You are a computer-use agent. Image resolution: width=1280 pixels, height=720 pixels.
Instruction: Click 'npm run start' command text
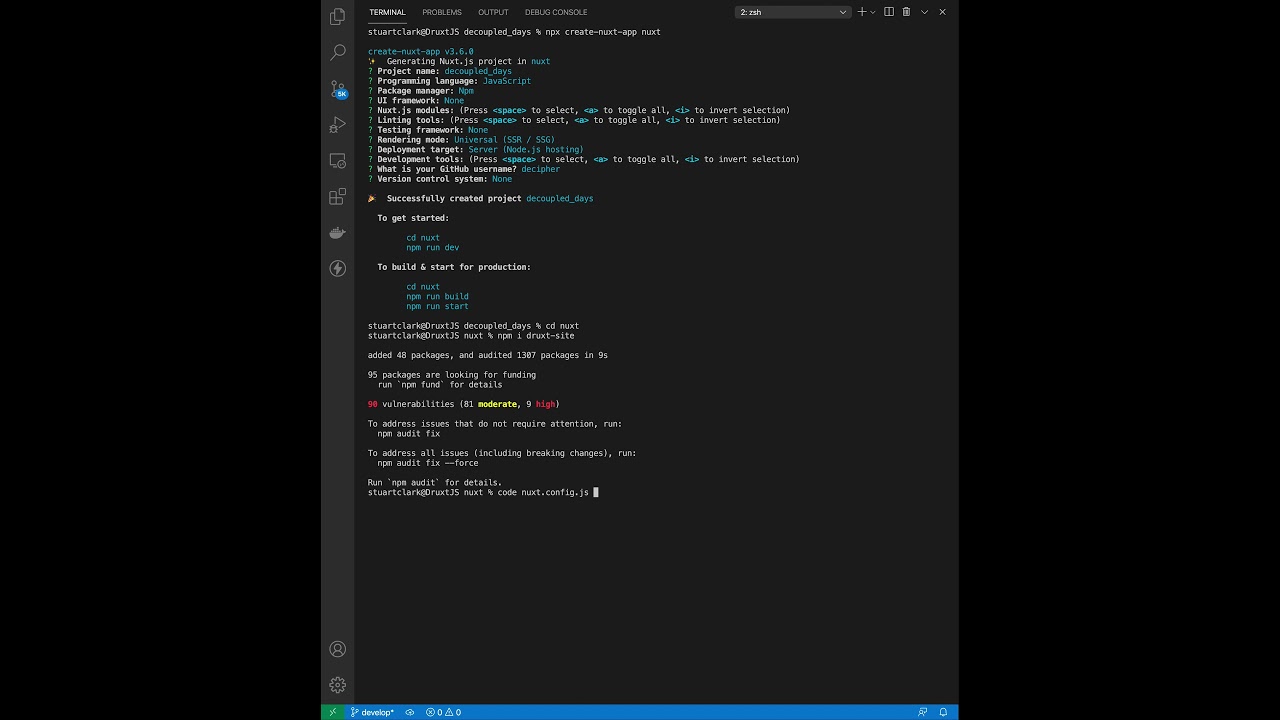pyautogui.click(x=437, y=306)
